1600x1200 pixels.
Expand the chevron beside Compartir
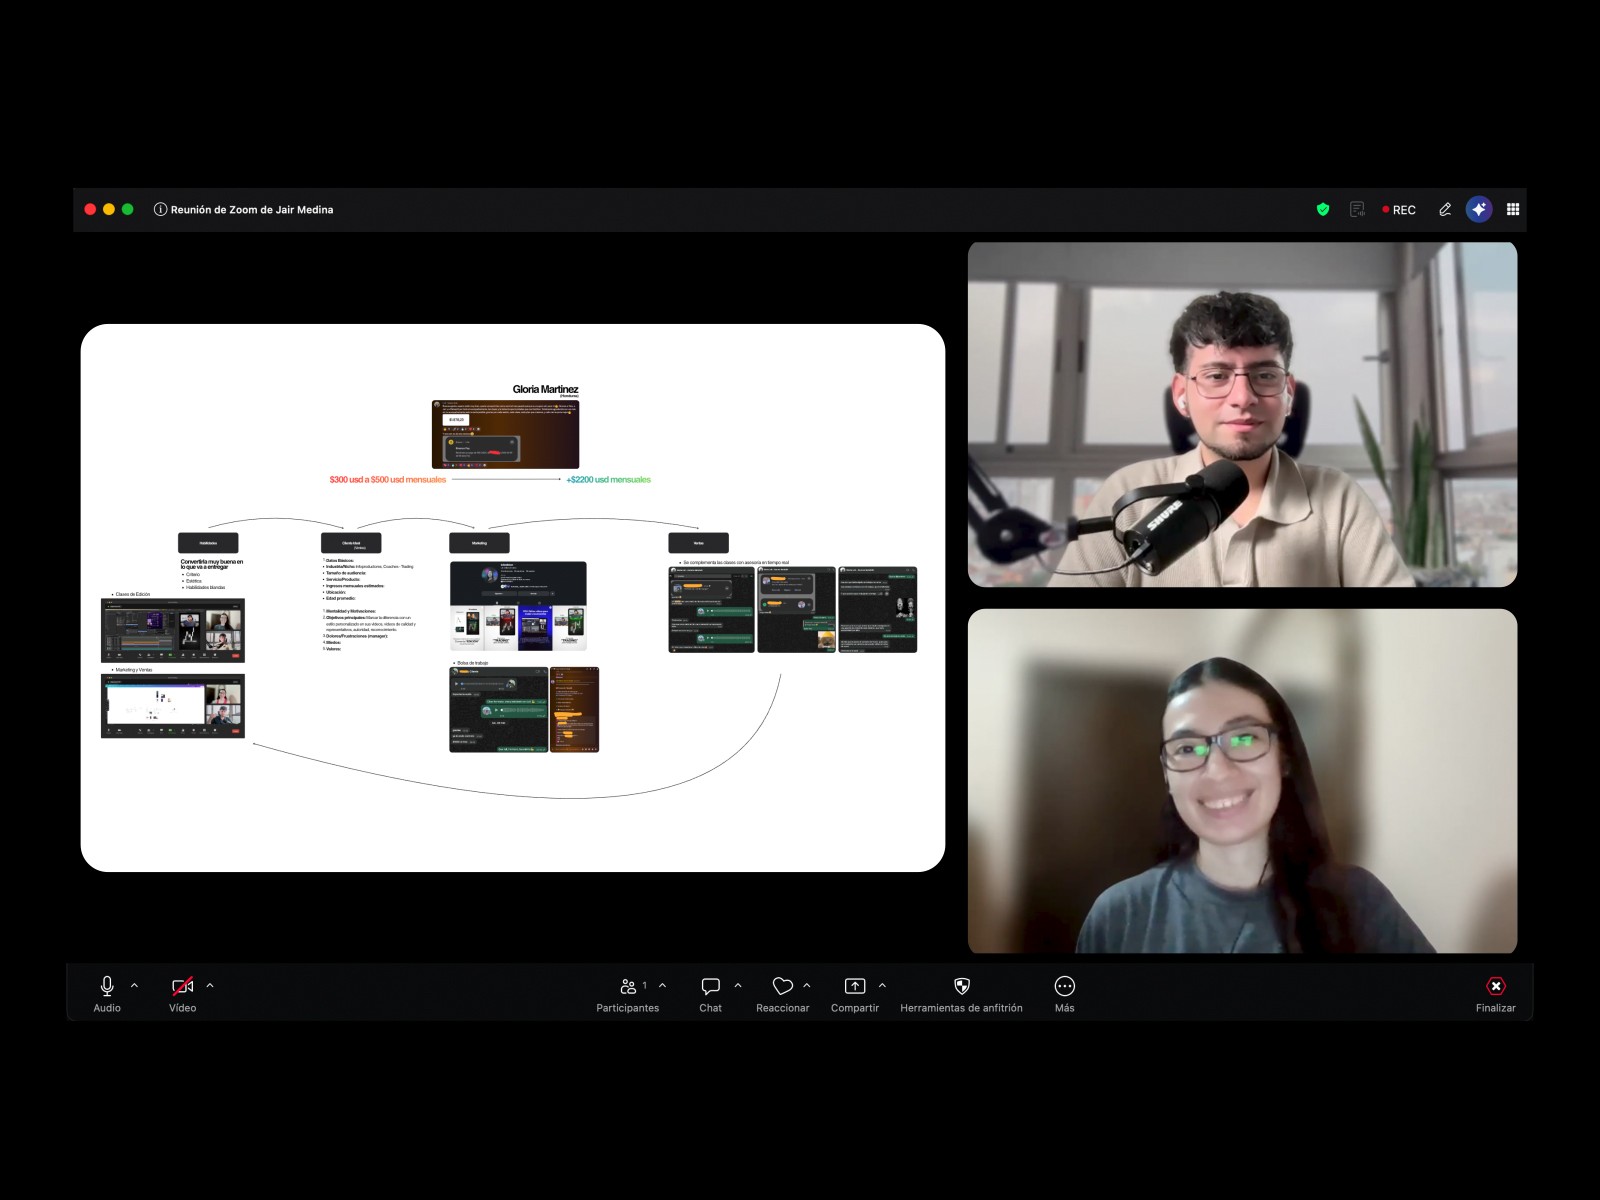click(882, 986)
